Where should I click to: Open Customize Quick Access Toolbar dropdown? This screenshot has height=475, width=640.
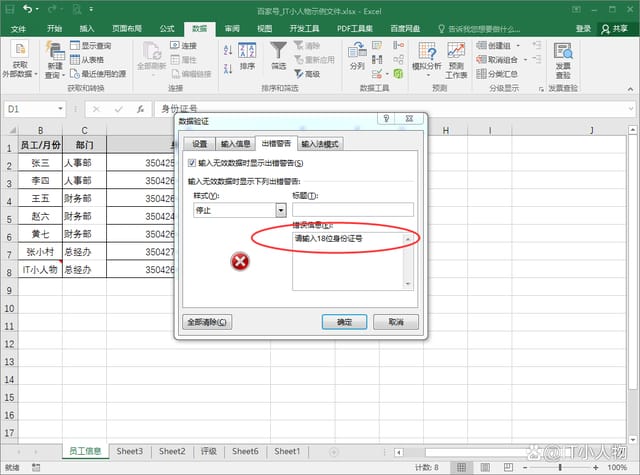tap(91, 9)
